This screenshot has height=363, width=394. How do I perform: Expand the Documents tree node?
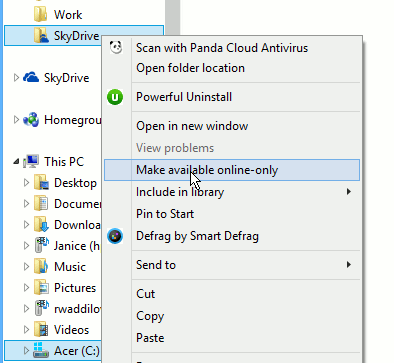point(26,204)
